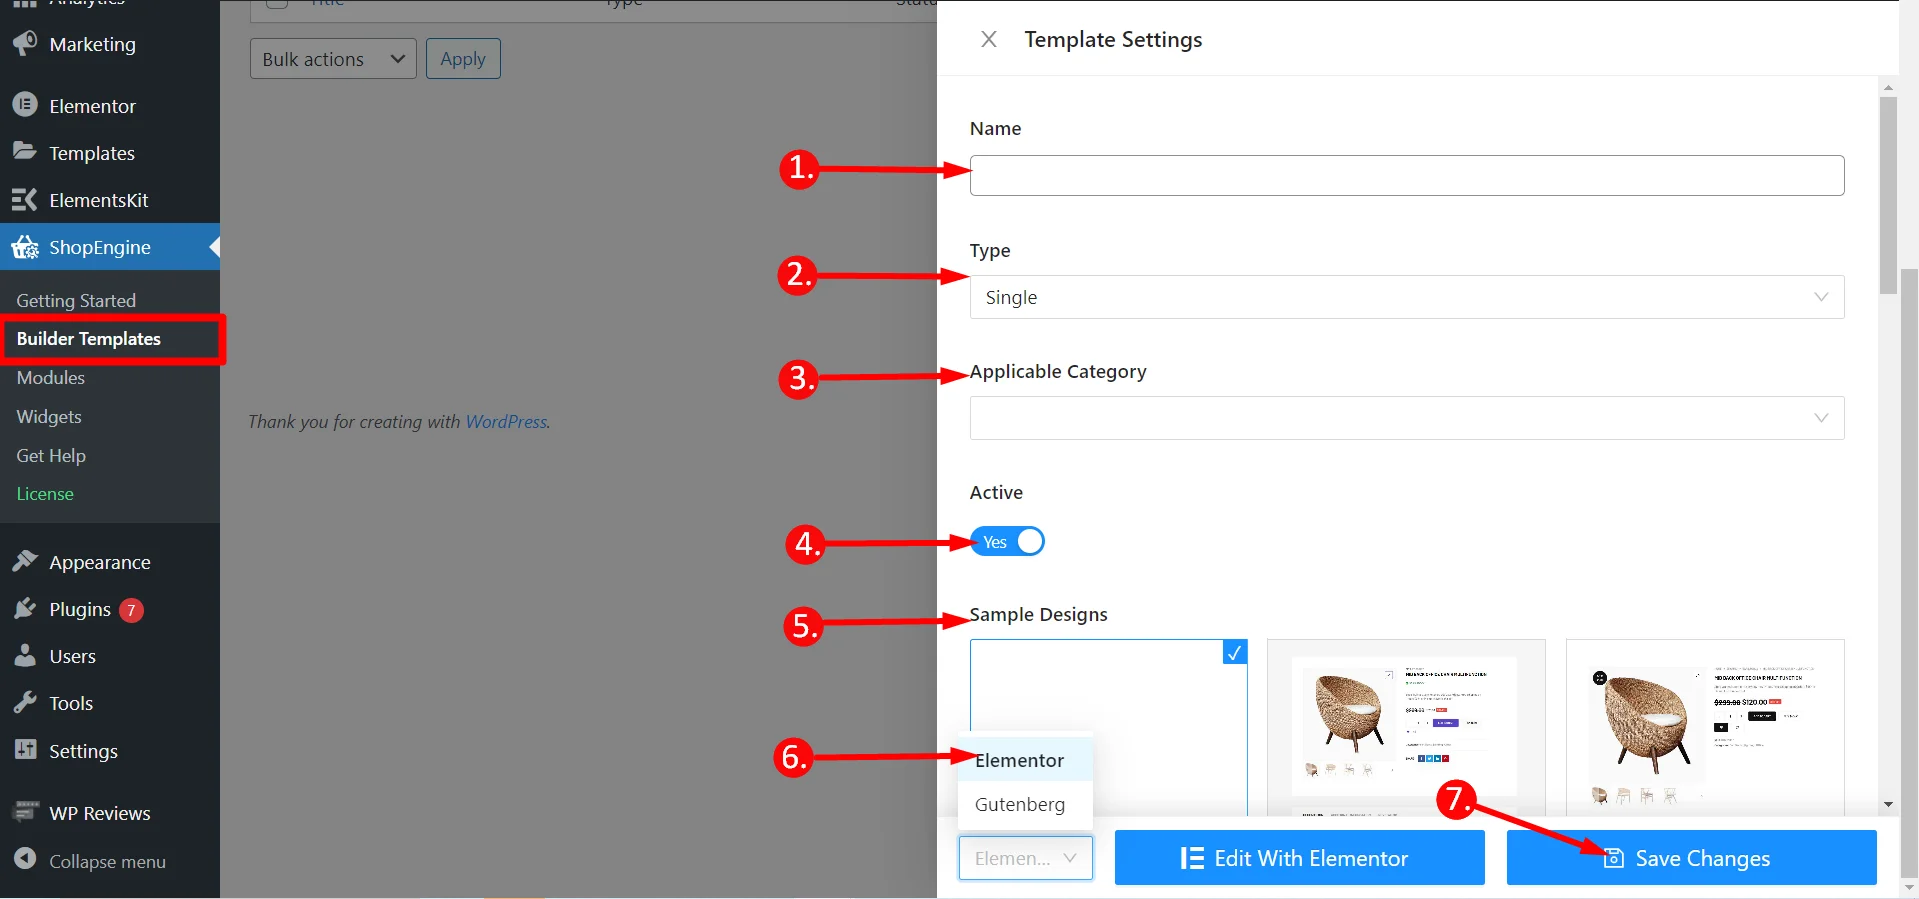Click the panel scrollbar thumb

[x=1888, y=195]
